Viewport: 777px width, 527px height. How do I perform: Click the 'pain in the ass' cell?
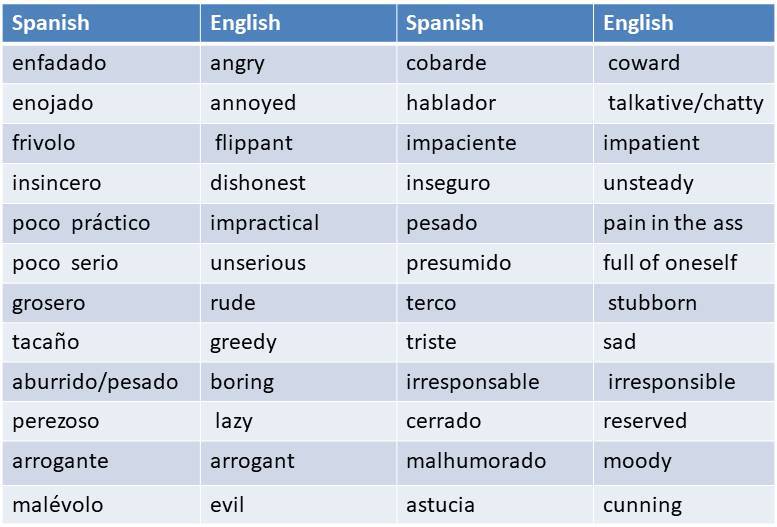684,223
